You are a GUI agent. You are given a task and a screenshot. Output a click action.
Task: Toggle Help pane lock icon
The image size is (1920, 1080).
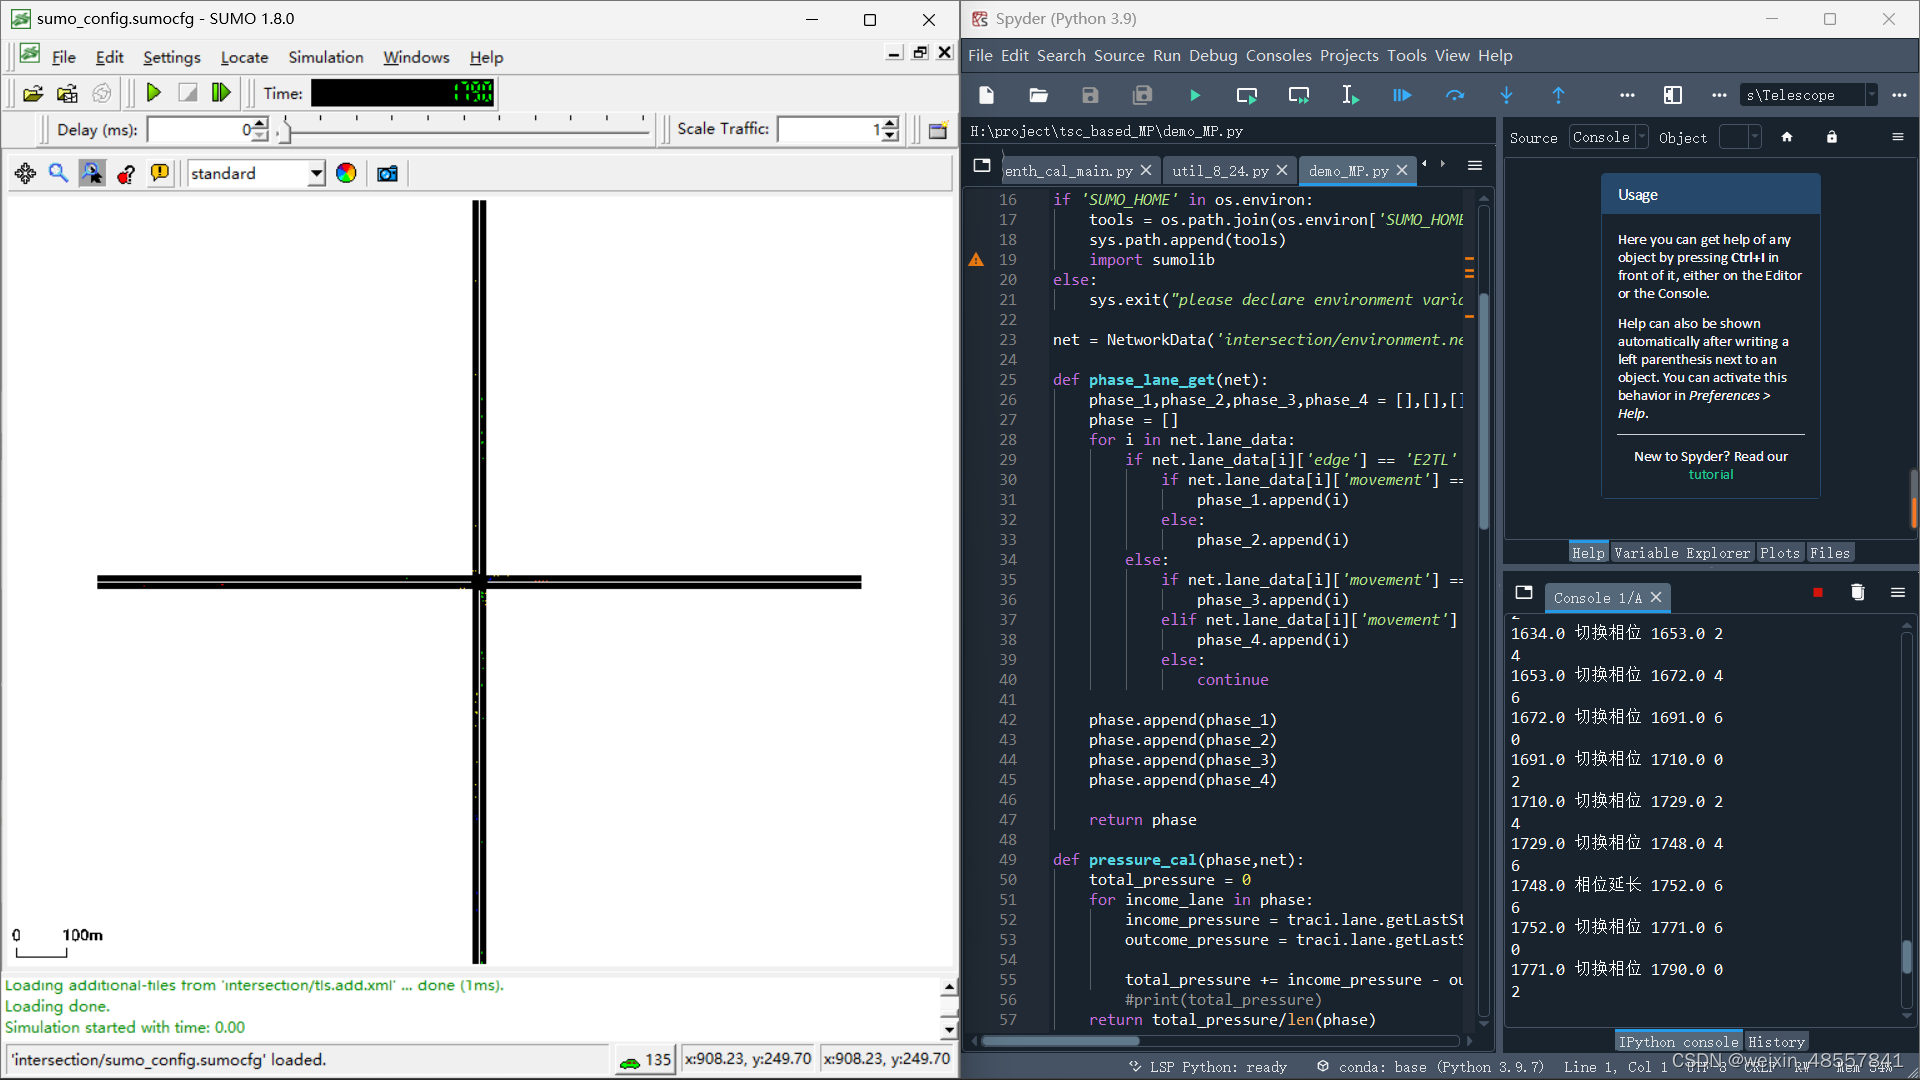pyautogui.click(x=1832, y=137)
